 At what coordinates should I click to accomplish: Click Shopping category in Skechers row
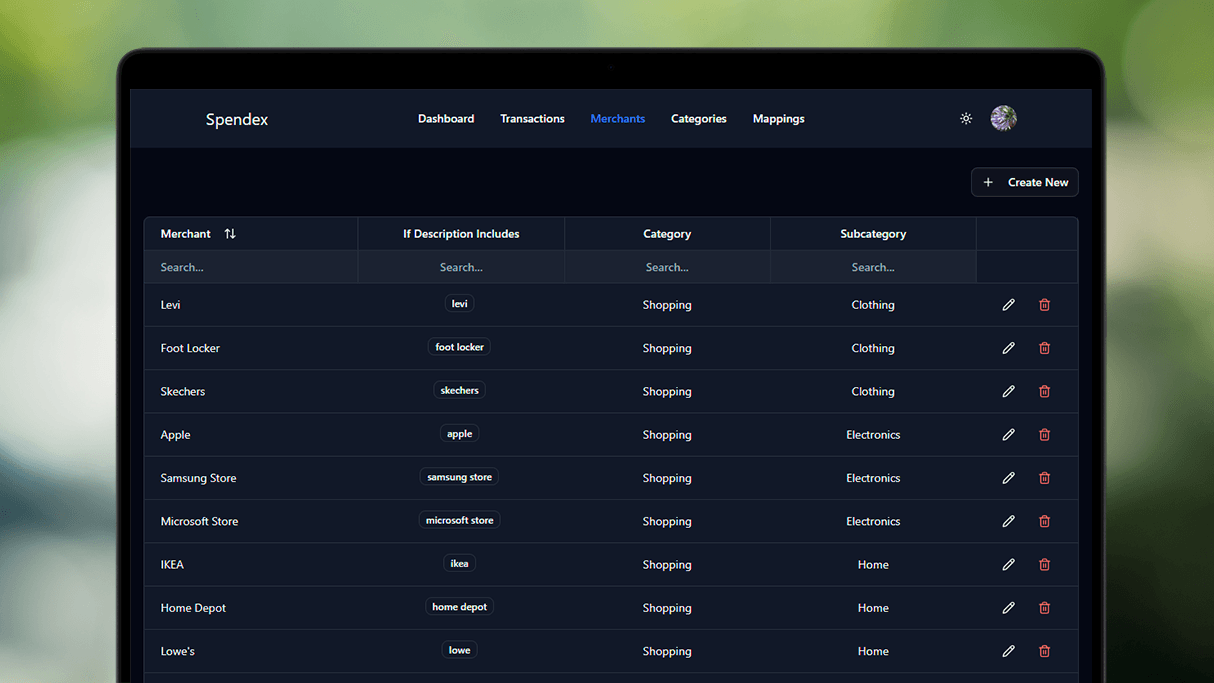667,391
